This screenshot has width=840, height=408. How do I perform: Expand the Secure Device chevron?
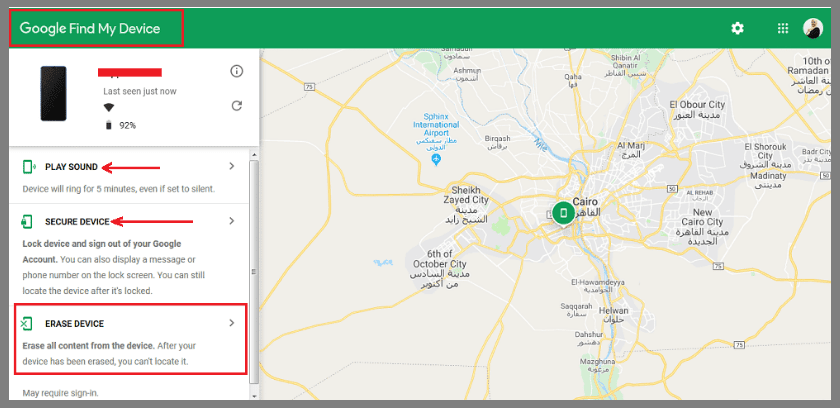pyautogui.click(x=232, y=221)
